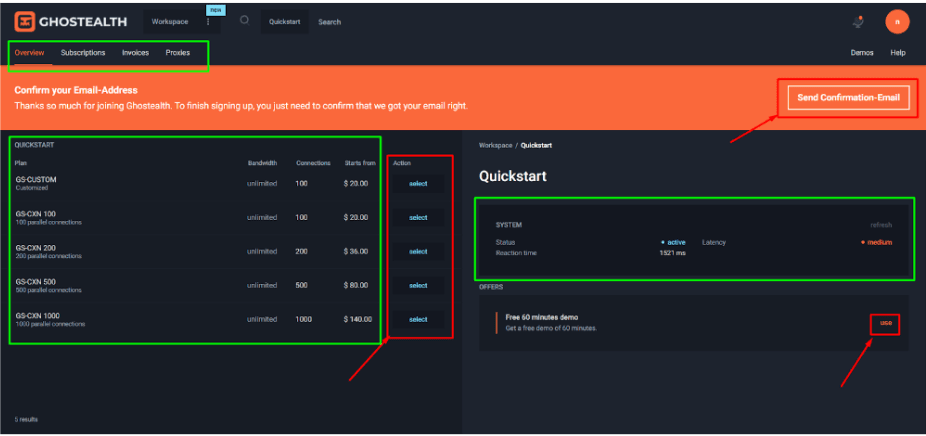The width and height of the screenshot is (926, 436).
Task: Click the 'Free 60 minutes demo' title
Action: pos(541,318)
